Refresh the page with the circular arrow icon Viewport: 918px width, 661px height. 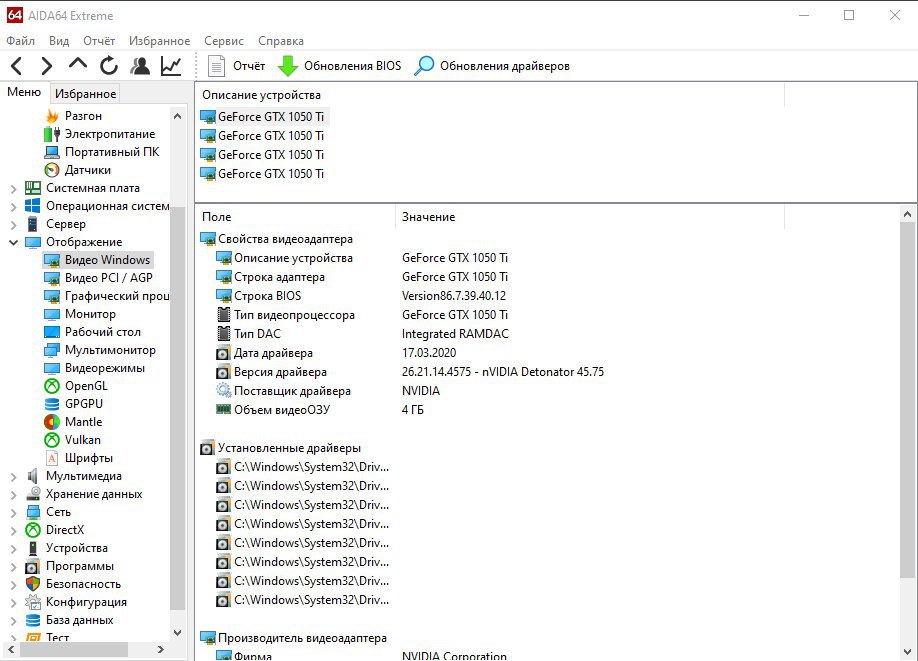[x=109, y=66]
